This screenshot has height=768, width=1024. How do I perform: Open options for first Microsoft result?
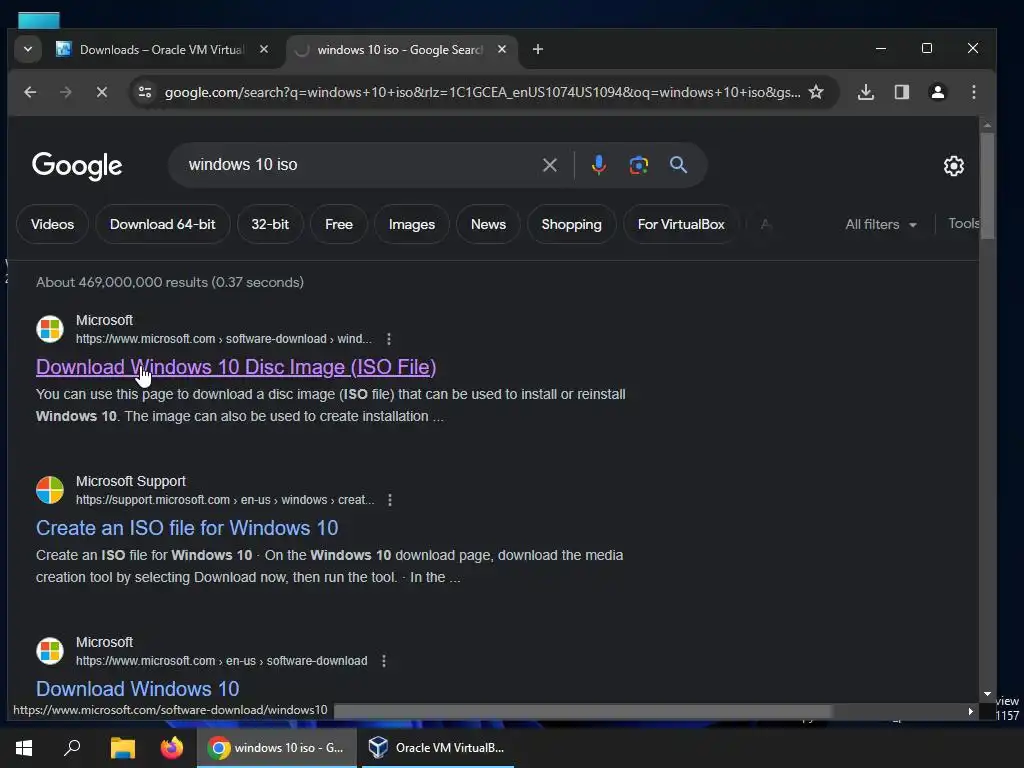click(389, 339)
